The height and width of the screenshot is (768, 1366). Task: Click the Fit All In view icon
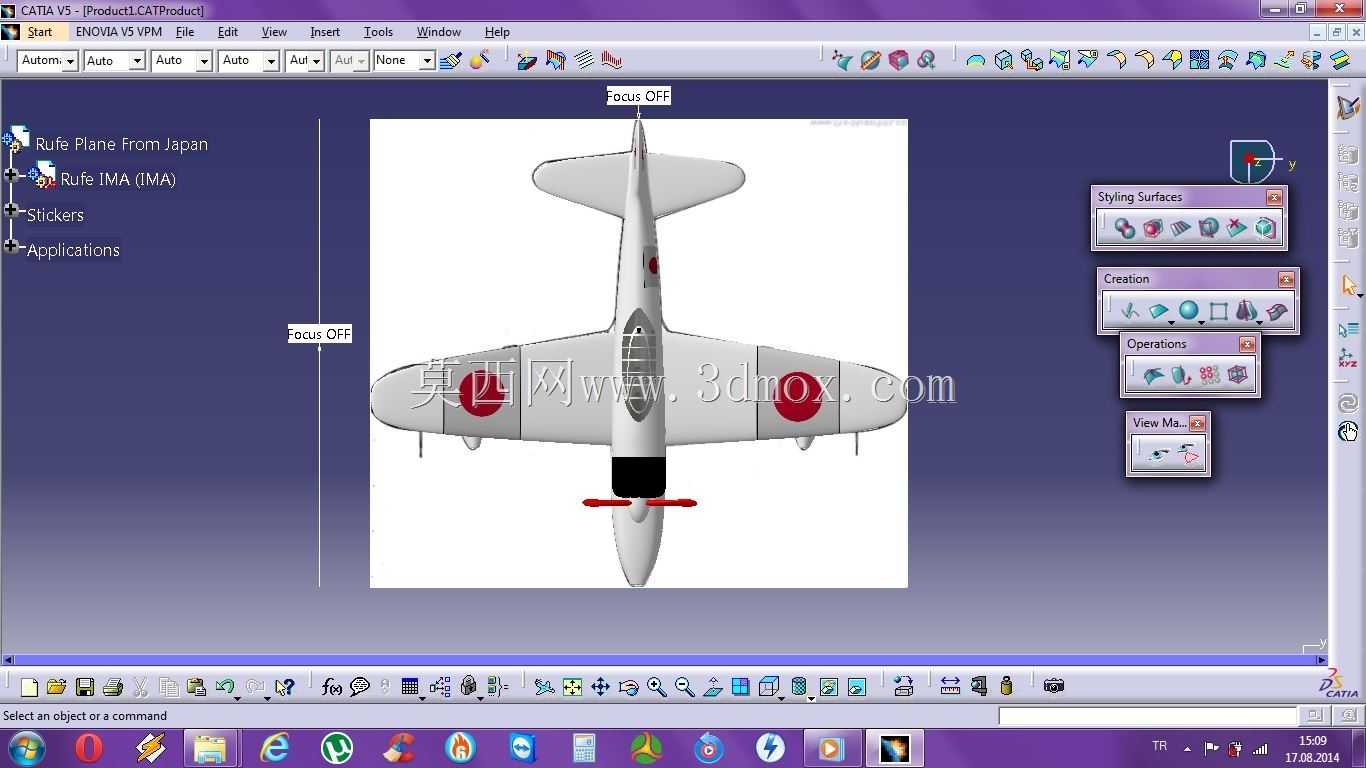572,686
